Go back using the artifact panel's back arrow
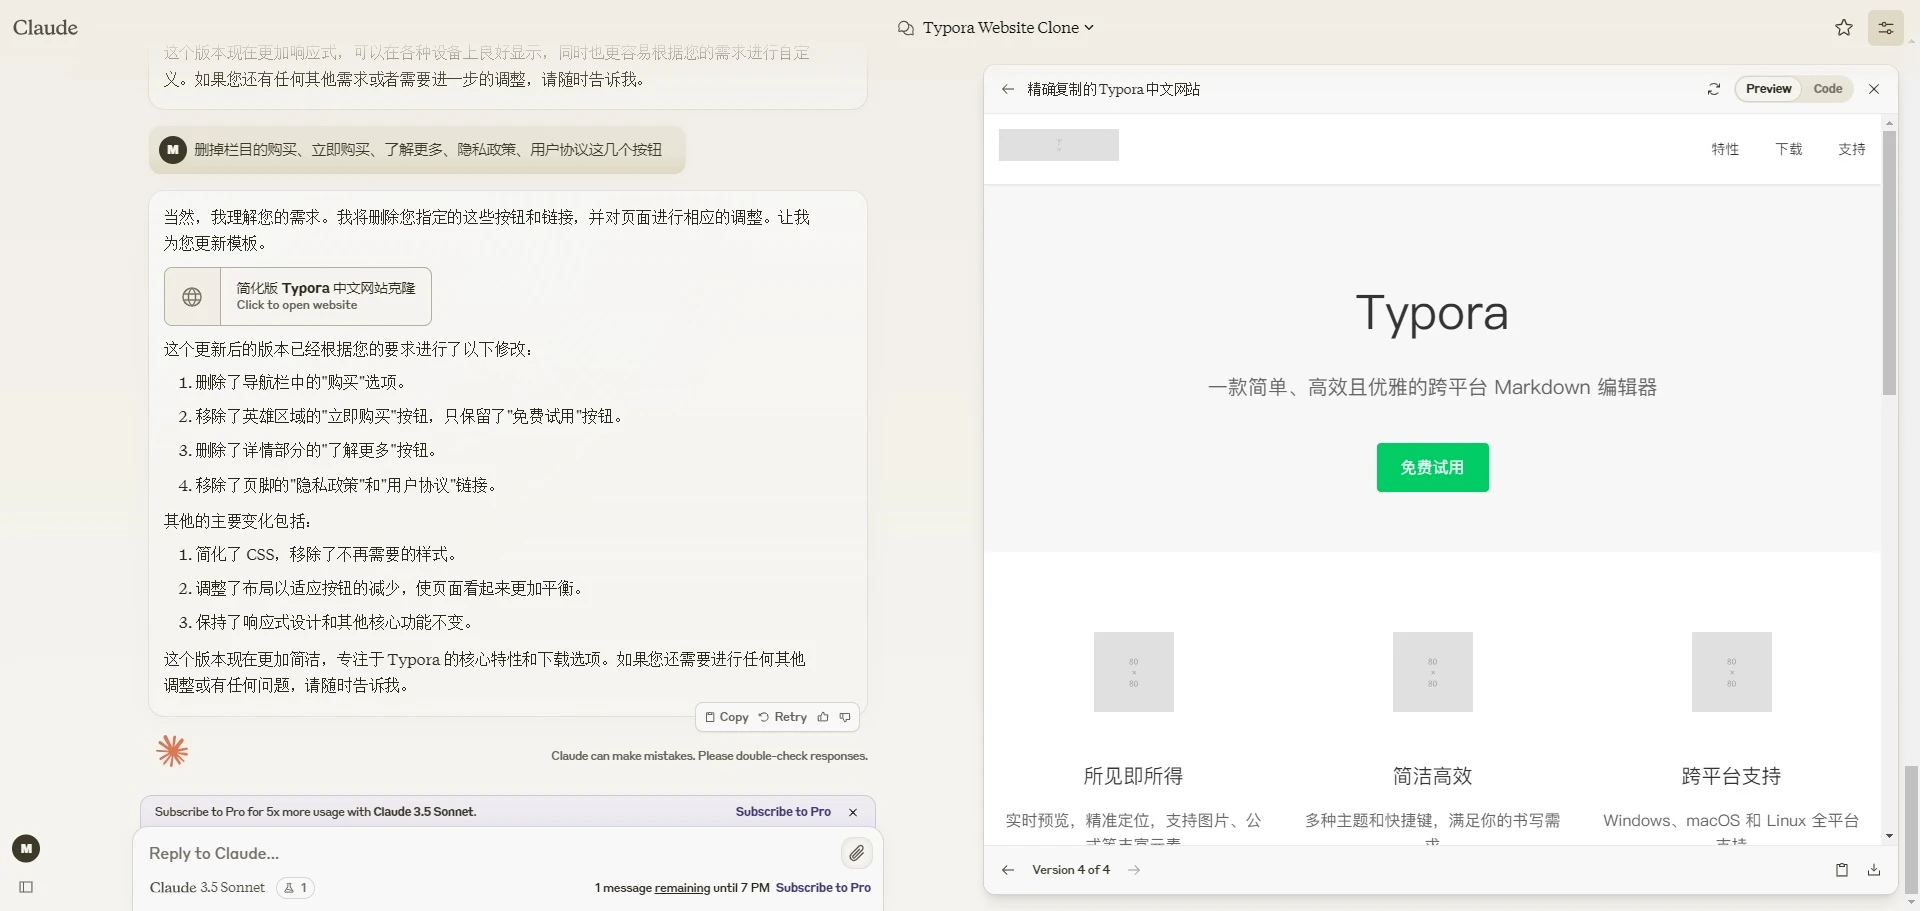Screen dimensions: 1920x911 coord(1007,89)
